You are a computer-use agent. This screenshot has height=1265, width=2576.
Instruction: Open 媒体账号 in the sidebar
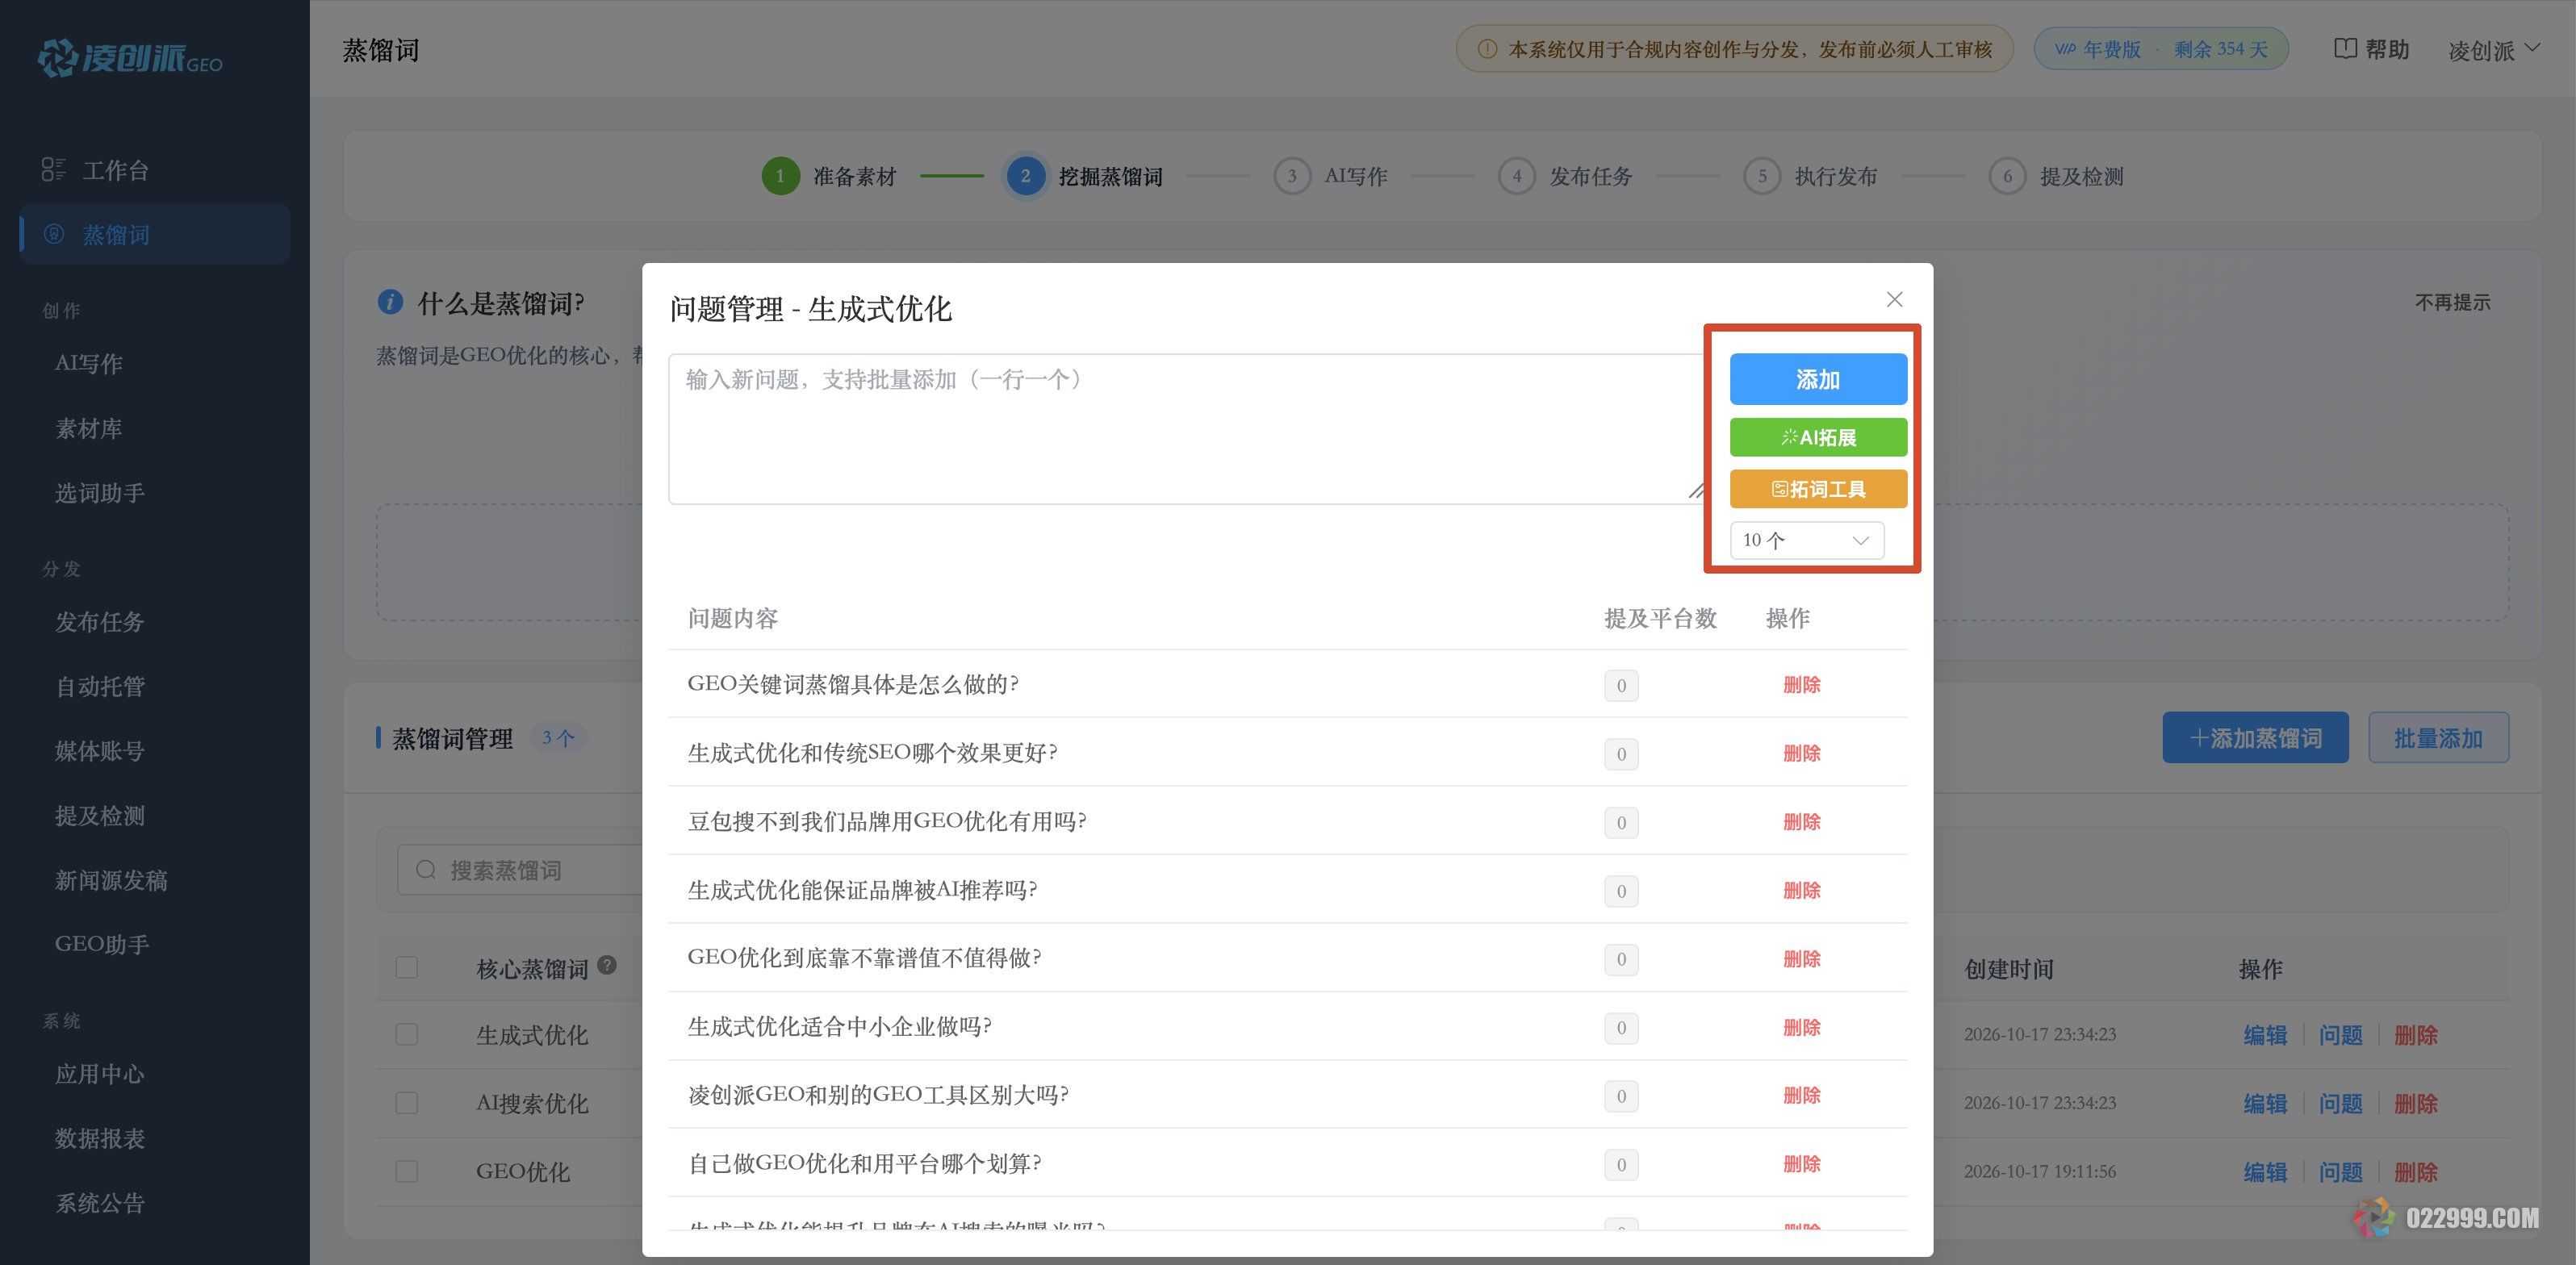[100, 751]
